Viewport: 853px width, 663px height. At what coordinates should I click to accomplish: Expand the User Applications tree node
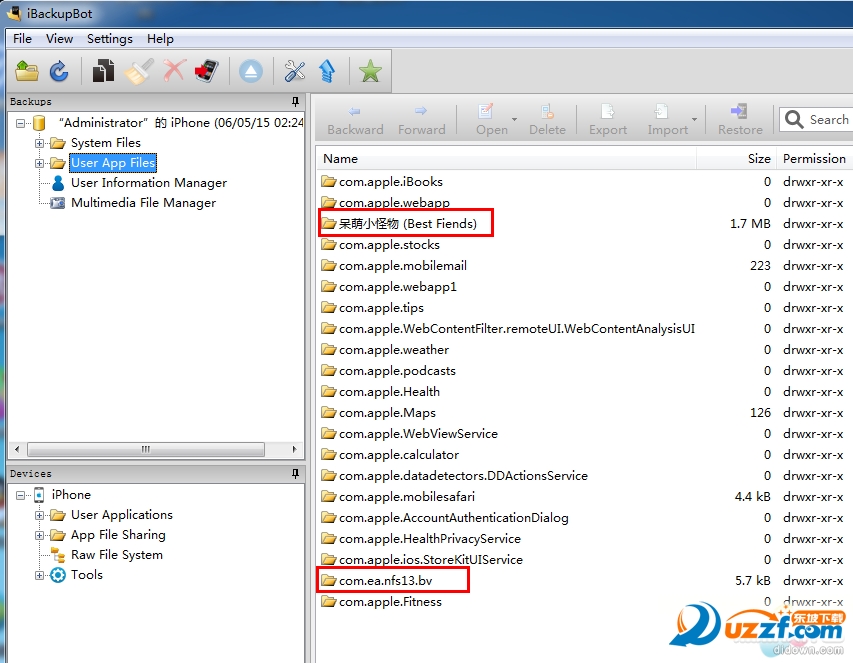(x=39, y=515)
